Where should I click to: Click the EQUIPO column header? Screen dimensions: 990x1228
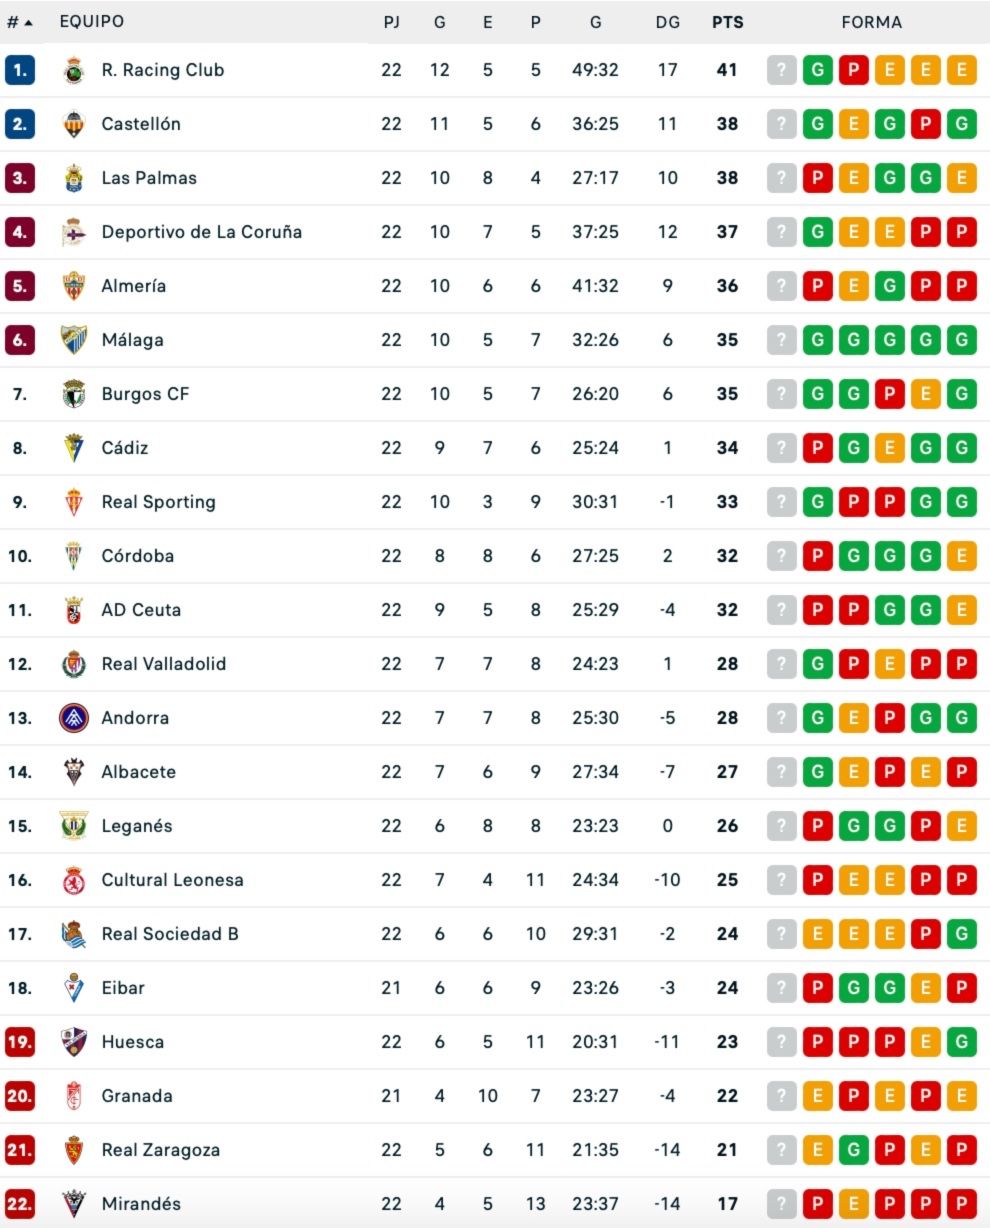(90, 21)
